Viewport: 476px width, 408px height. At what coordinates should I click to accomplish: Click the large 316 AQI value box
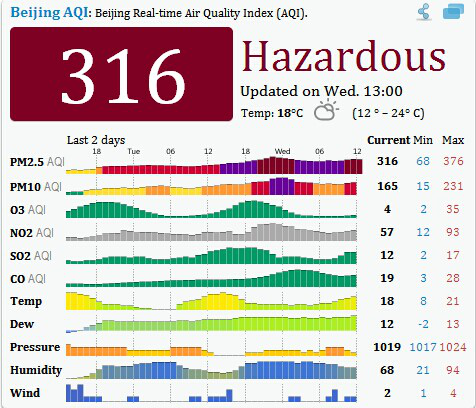[122, 74]
